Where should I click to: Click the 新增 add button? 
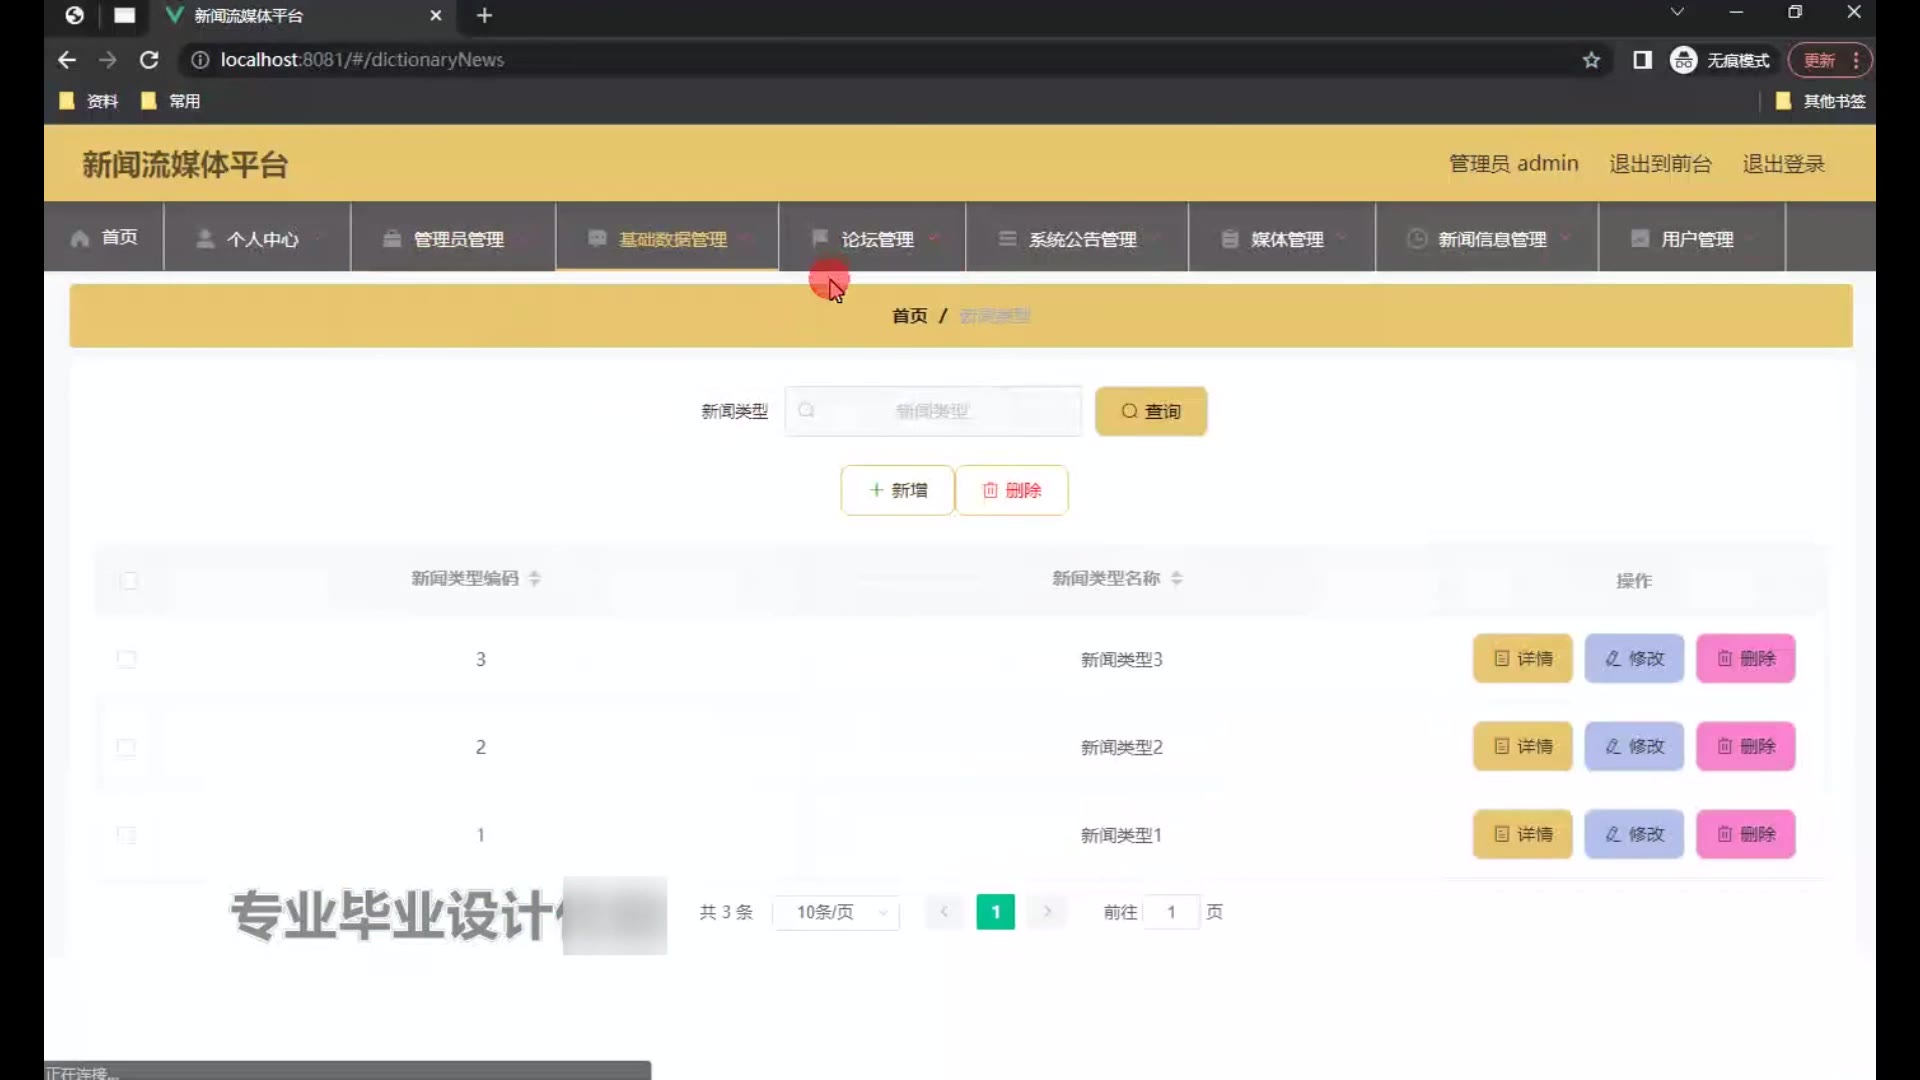point(897,490)
